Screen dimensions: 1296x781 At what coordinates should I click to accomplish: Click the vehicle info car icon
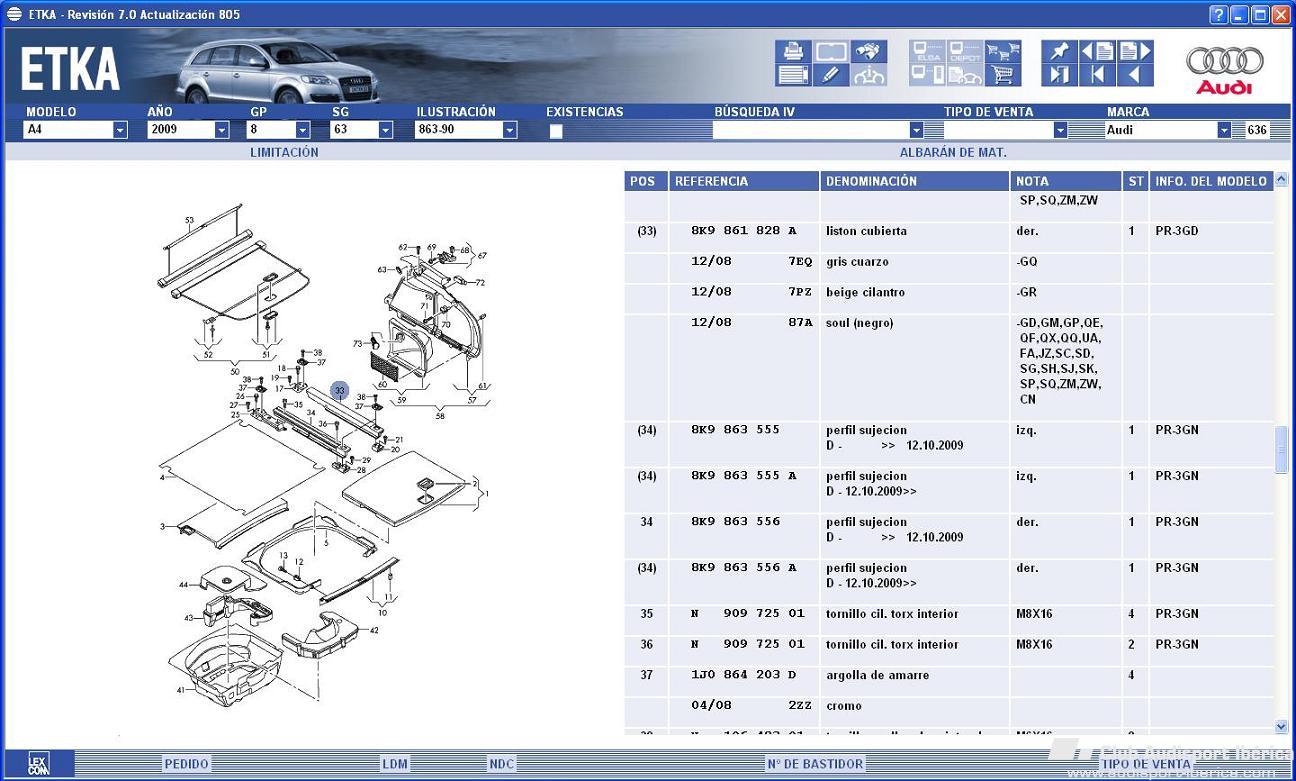(x=869, y=75)
